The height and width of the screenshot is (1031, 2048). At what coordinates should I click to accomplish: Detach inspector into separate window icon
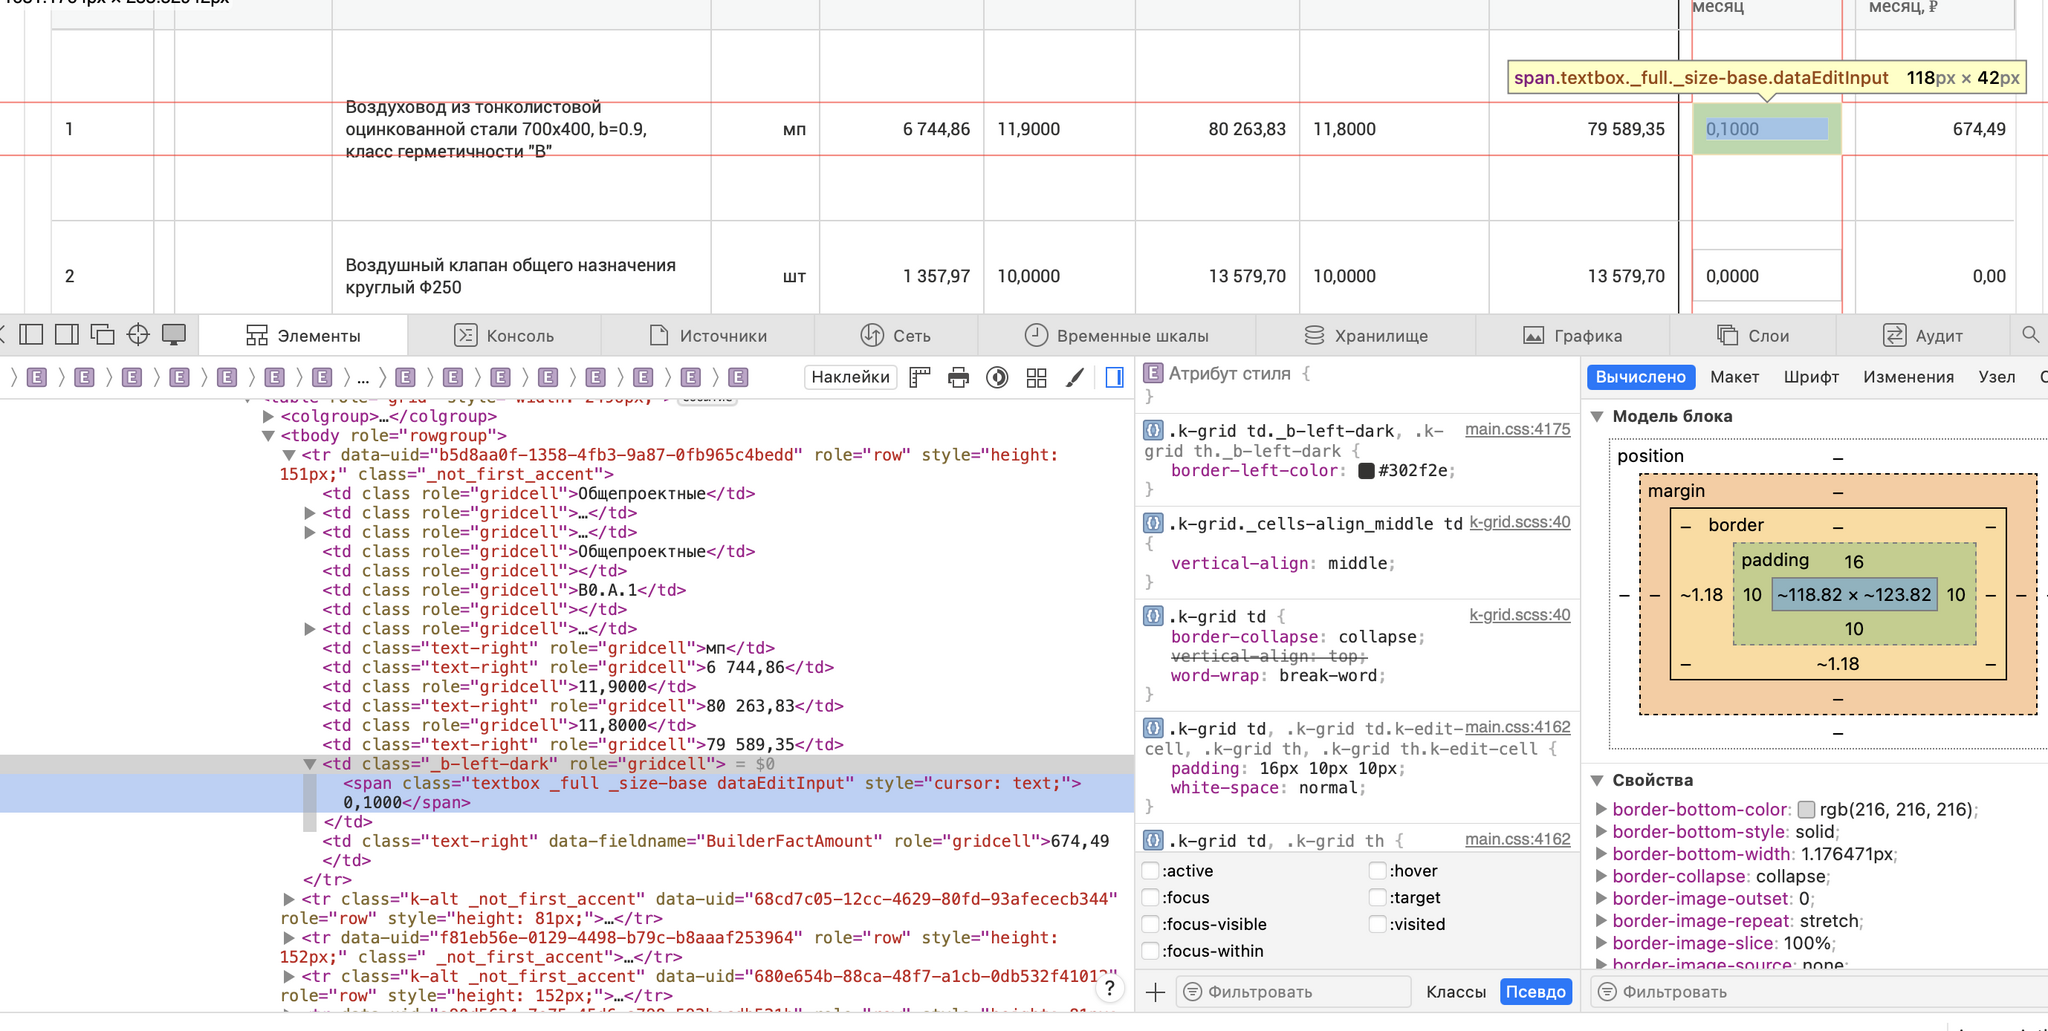pyautogui.click(x=102, y=335)
